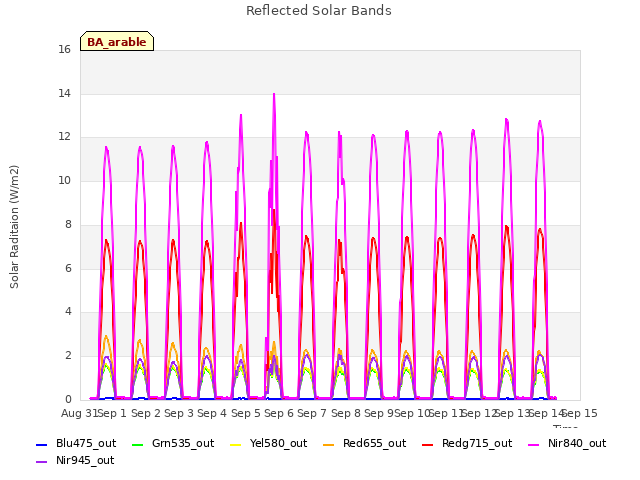Click the Sep 4 x-axis tick label
The height and width of the screenshot is (480, 640).
212,413
